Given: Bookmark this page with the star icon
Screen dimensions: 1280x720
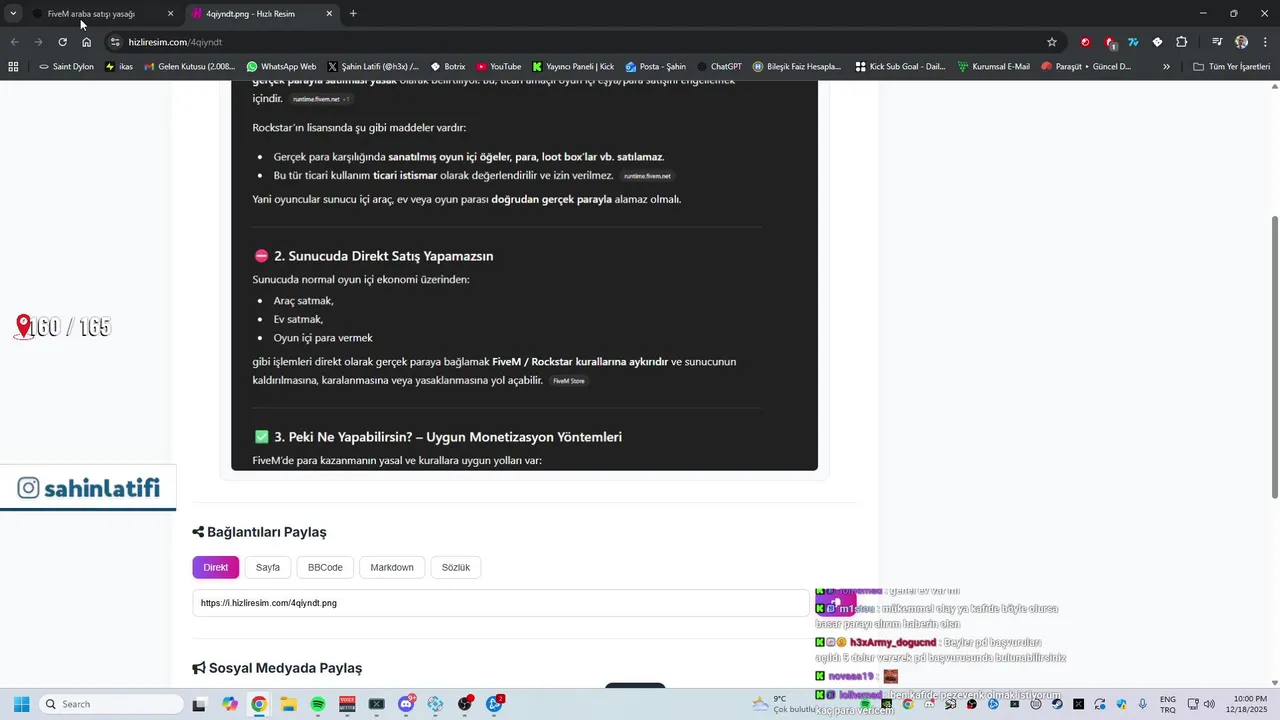Looking at the screenshot, I should 1052,42.
